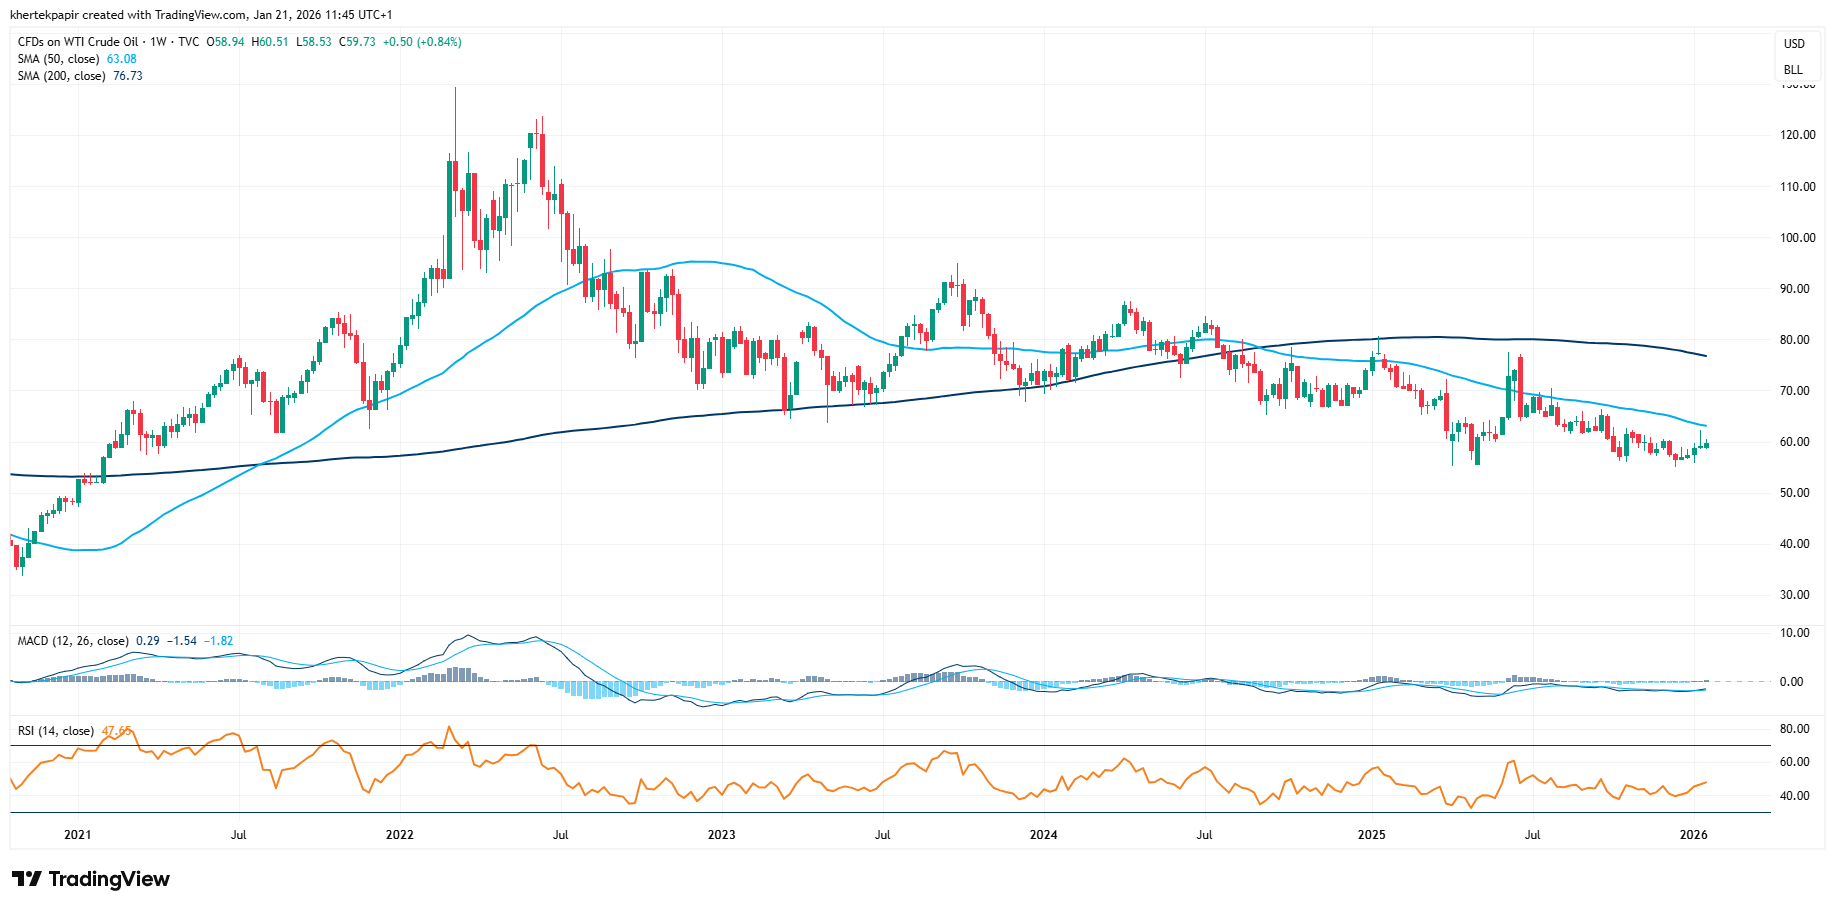
Task: Select the BLL unit label
Action: click(1793, 70)
